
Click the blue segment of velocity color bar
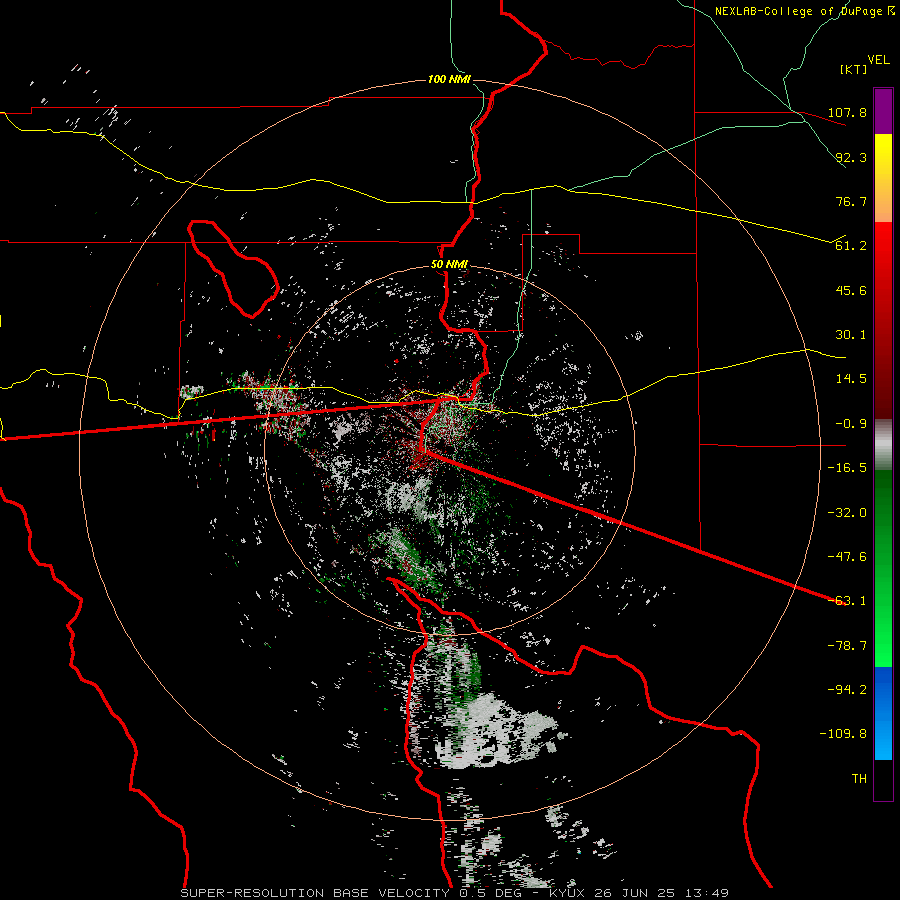(x=883, y=713)
